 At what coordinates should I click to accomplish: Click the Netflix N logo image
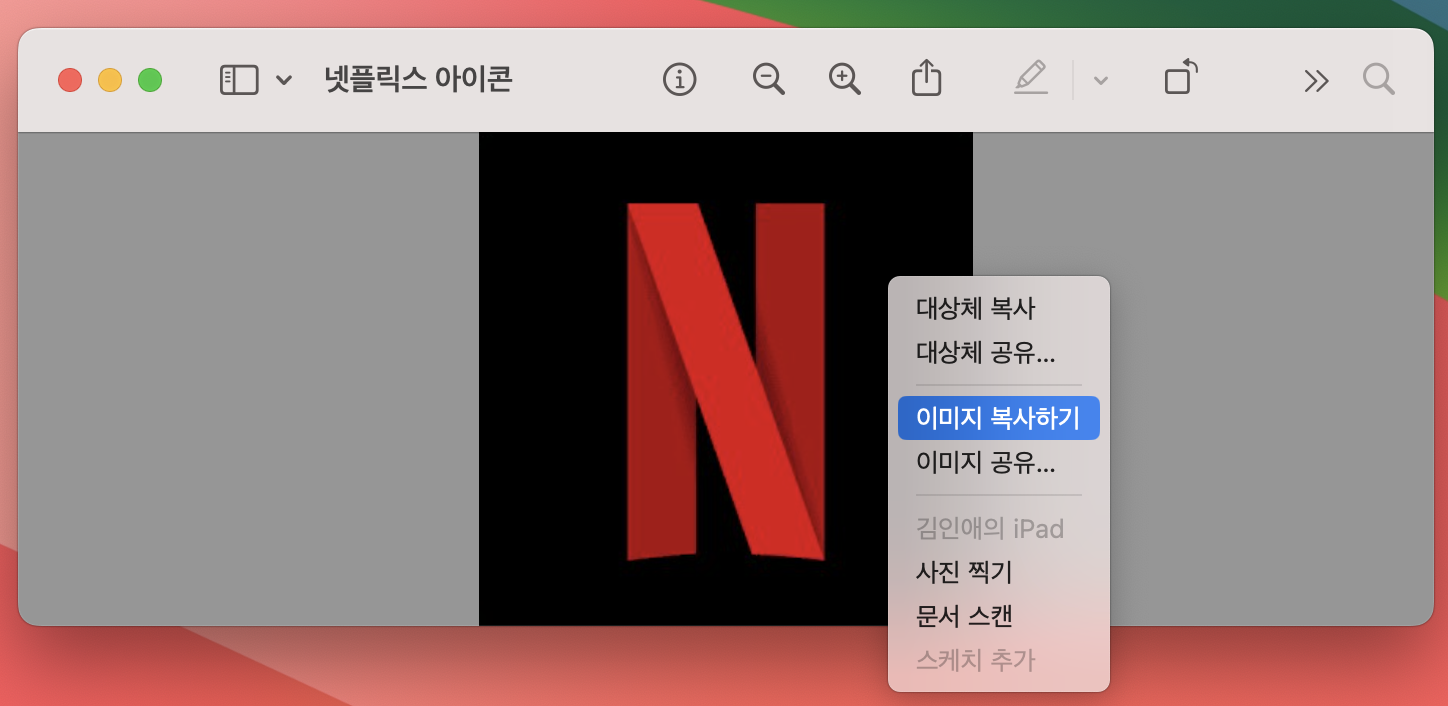726,380
